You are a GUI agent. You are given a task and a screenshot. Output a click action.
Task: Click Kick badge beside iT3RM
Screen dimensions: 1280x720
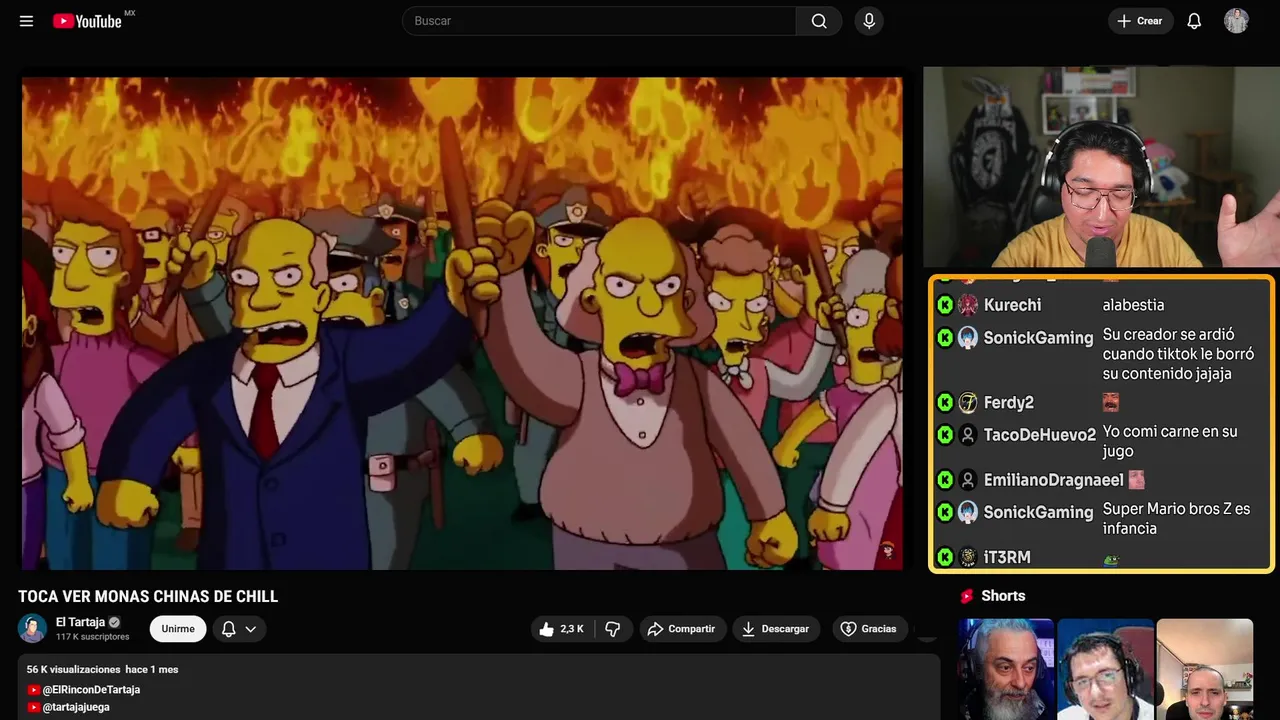coord(945,557)
